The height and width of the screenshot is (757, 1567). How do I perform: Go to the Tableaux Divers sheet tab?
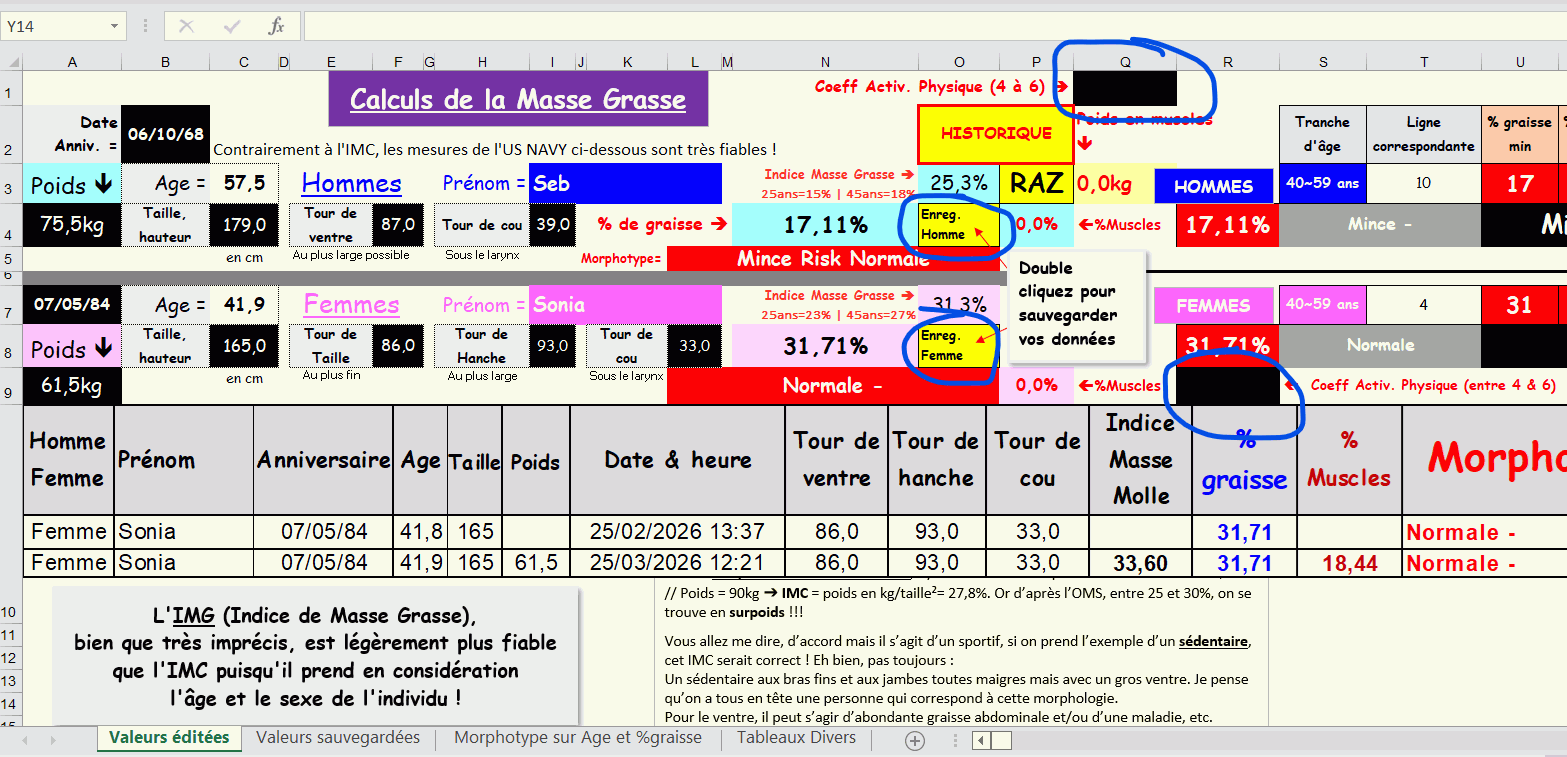tap(796, 738)
